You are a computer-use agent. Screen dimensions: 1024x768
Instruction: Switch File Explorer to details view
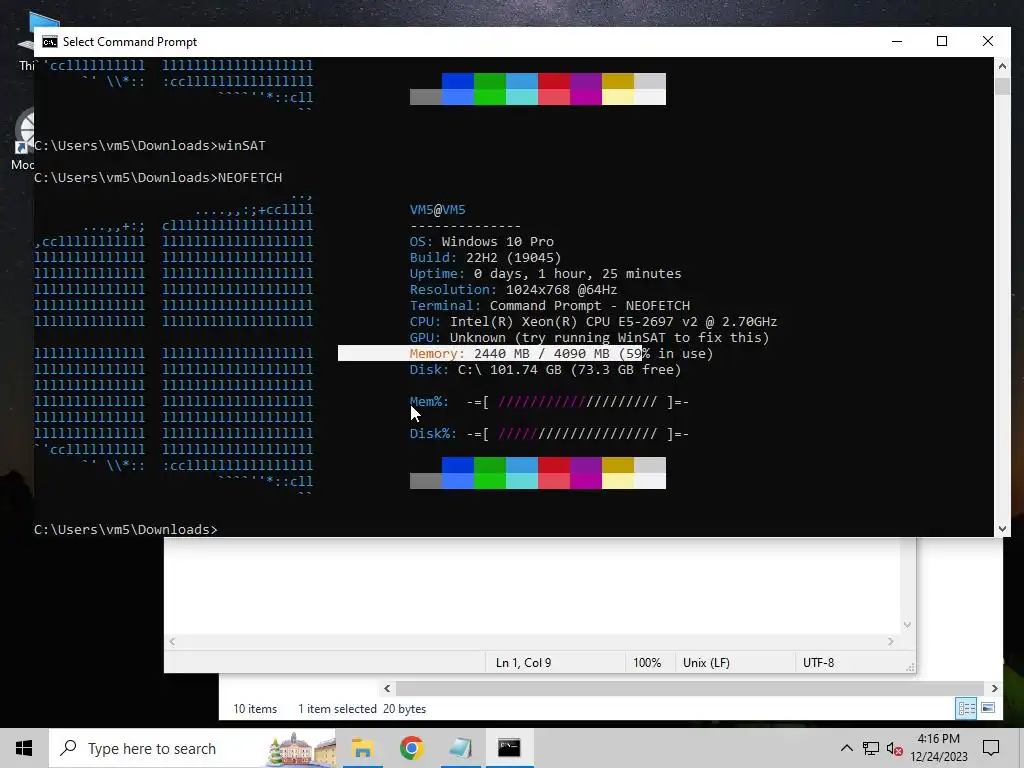tap(967, 709)
